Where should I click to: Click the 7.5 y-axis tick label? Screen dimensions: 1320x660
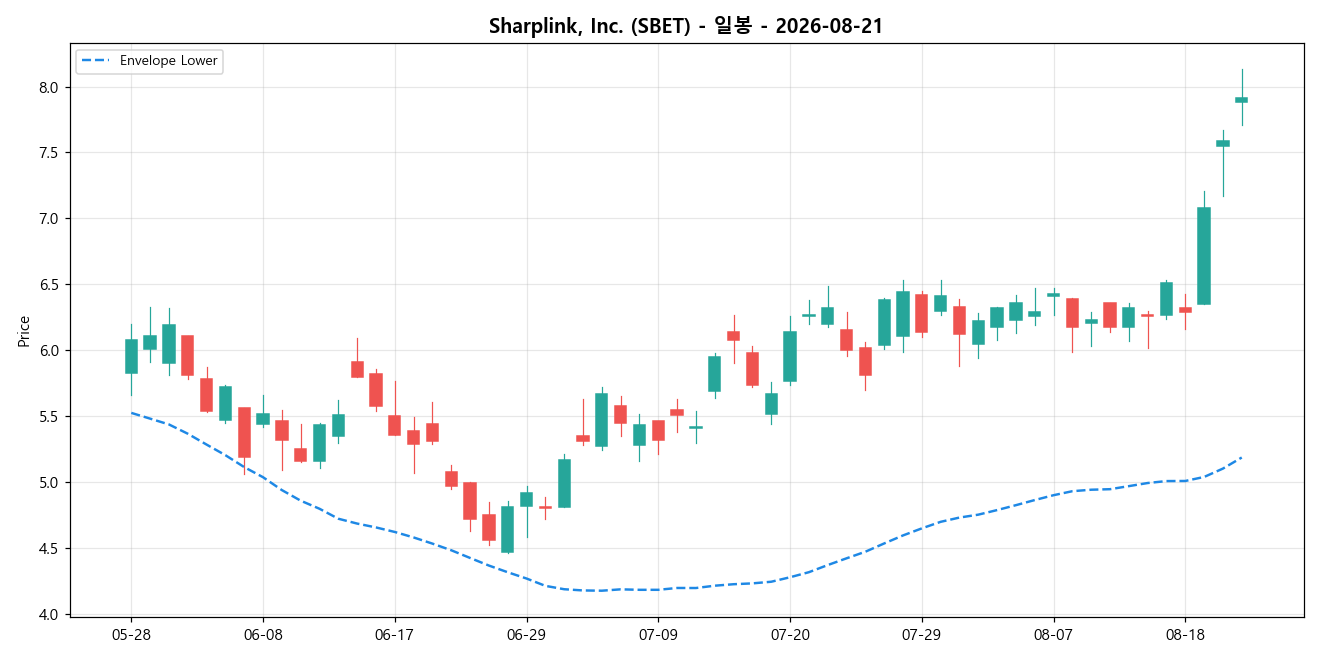(x=50, y=153)
